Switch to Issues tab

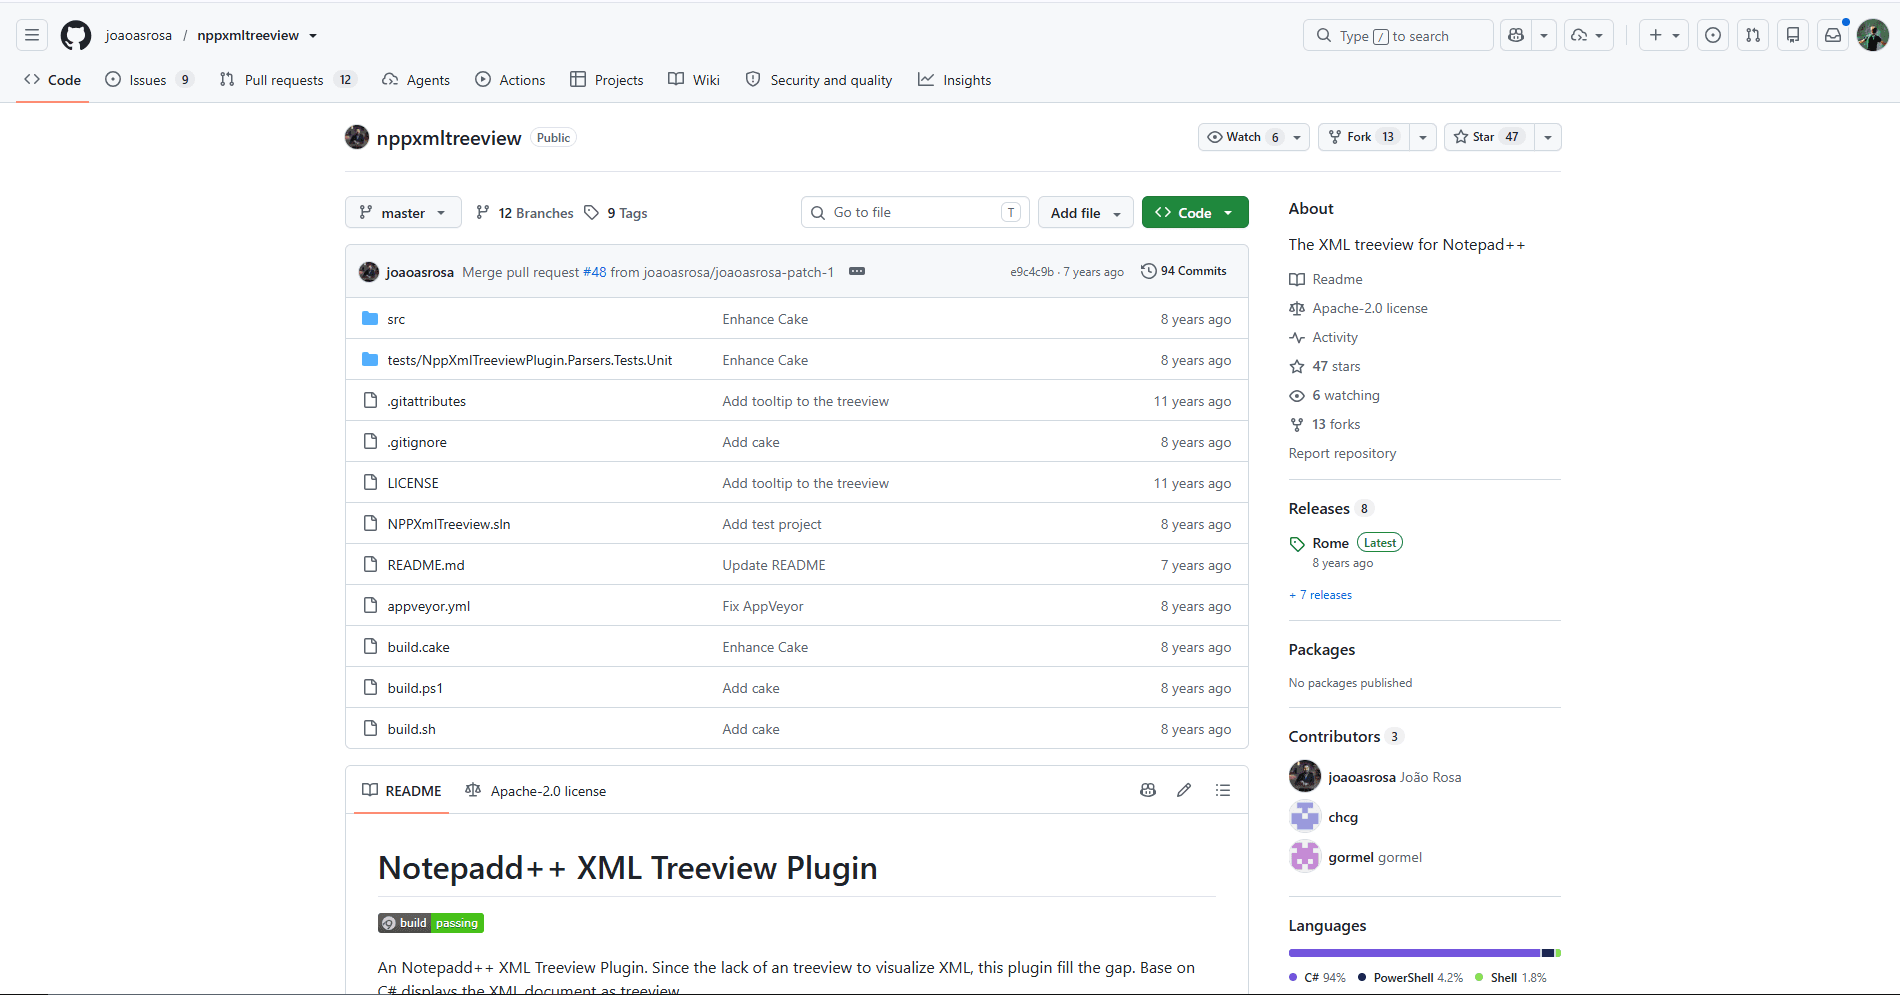pos(149,80)
